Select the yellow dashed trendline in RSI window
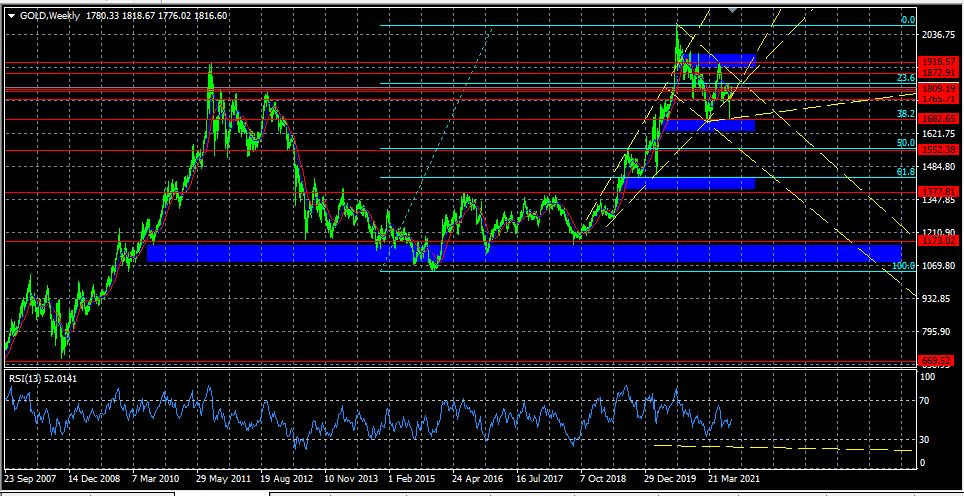 coord(780,448)
